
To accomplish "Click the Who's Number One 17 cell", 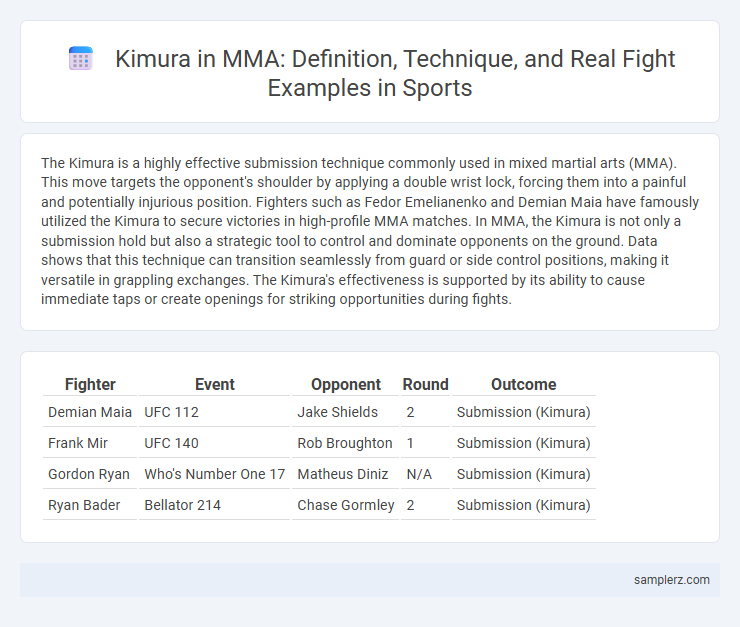I will (x=215, y=474).
